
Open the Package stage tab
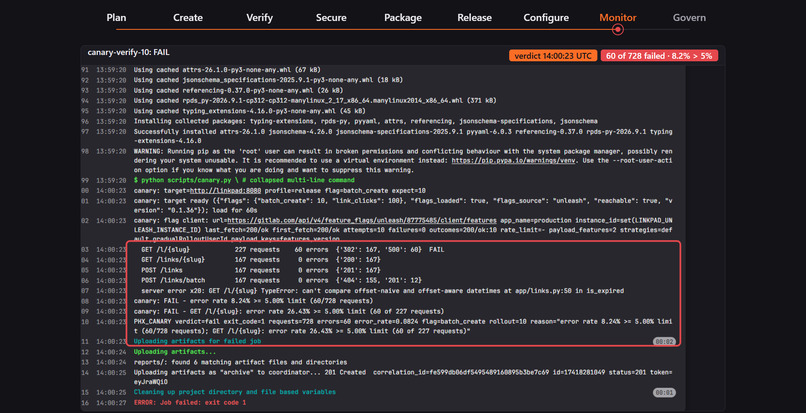click(x=403, y=17)
